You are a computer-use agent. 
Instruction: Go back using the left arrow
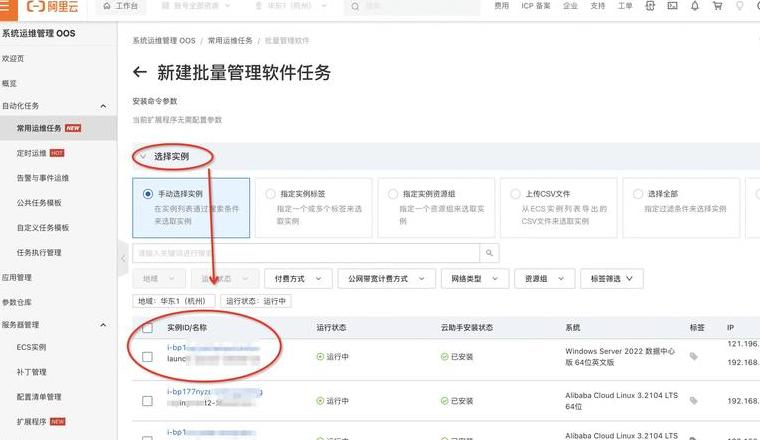click(x=140, y=73)
